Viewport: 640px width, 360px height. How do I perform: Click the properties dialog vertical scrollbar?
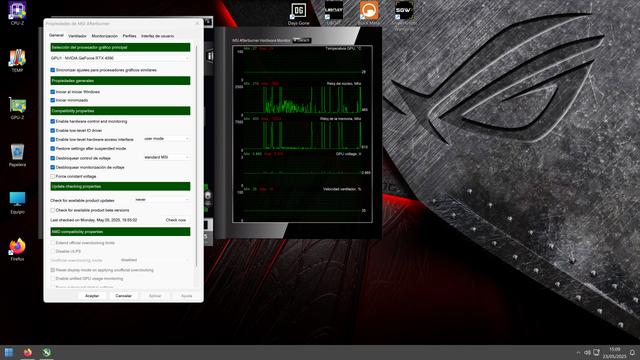point(197,155)
